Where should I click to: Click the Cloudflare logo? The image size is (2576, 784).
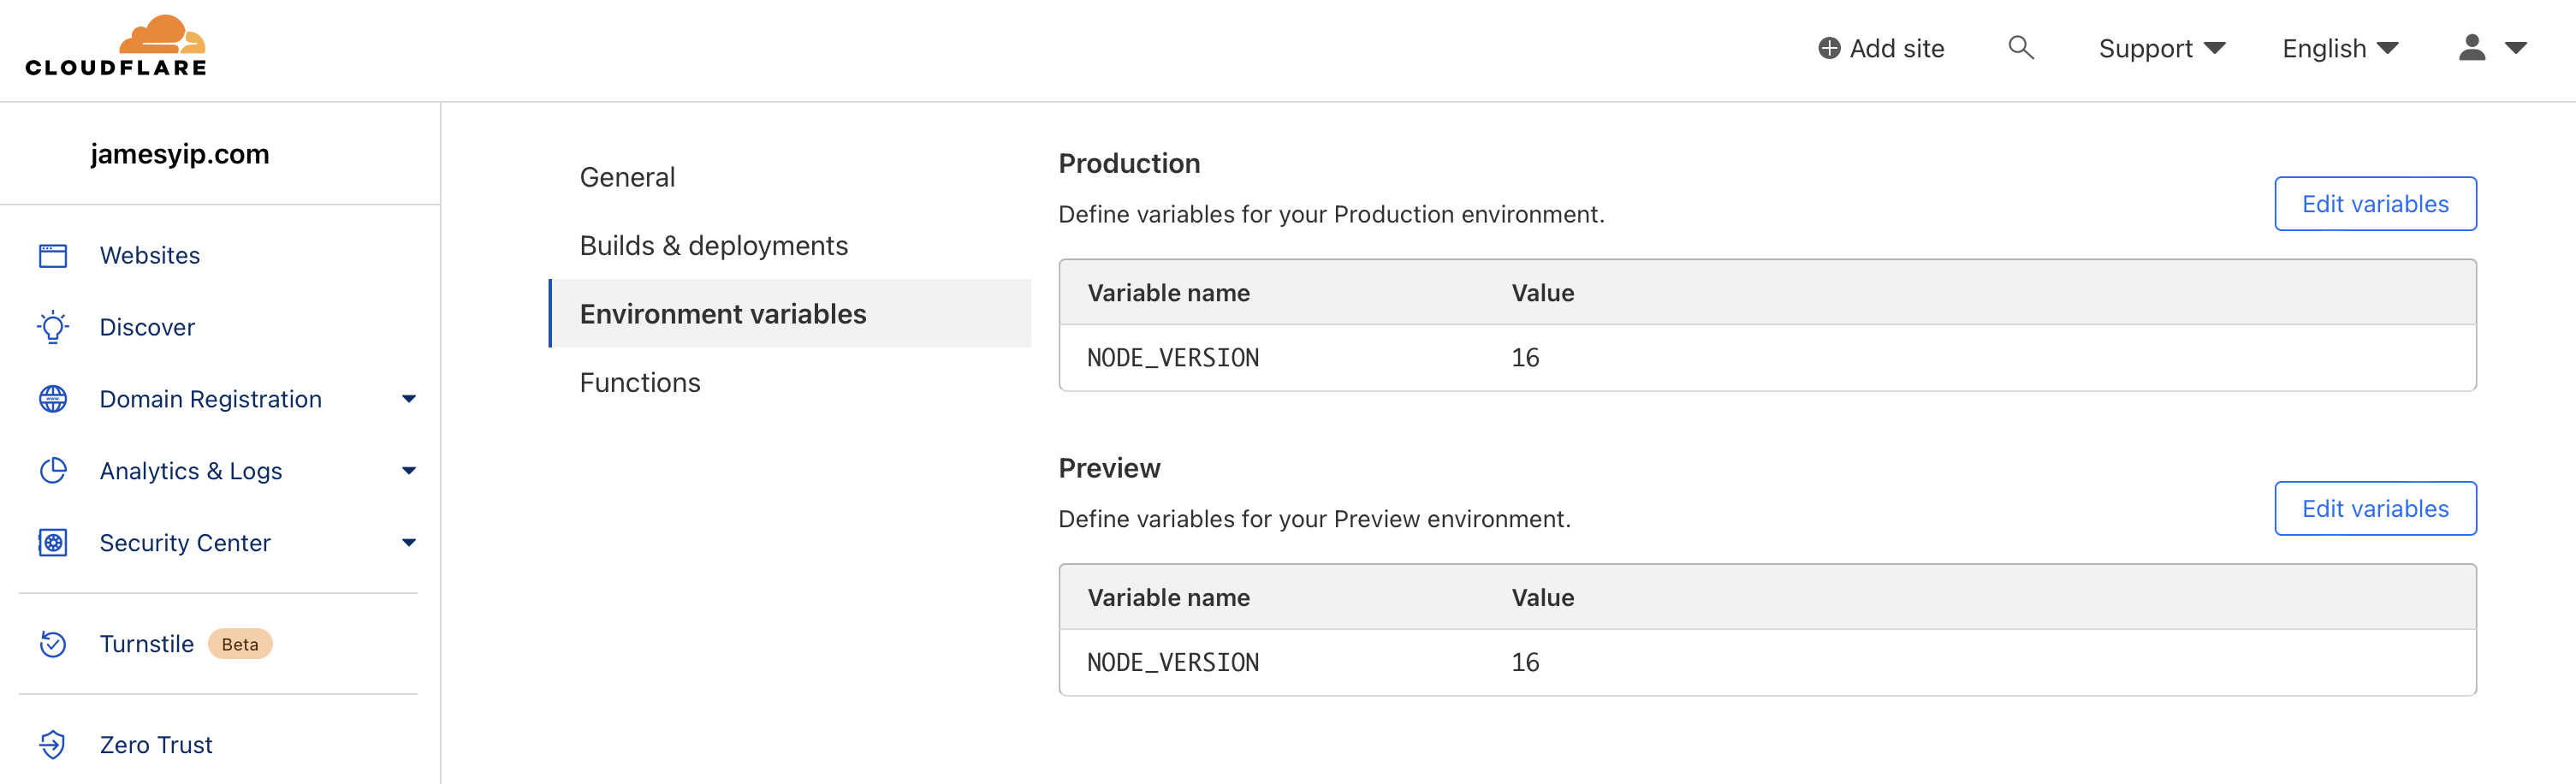(x=116, y=46)
